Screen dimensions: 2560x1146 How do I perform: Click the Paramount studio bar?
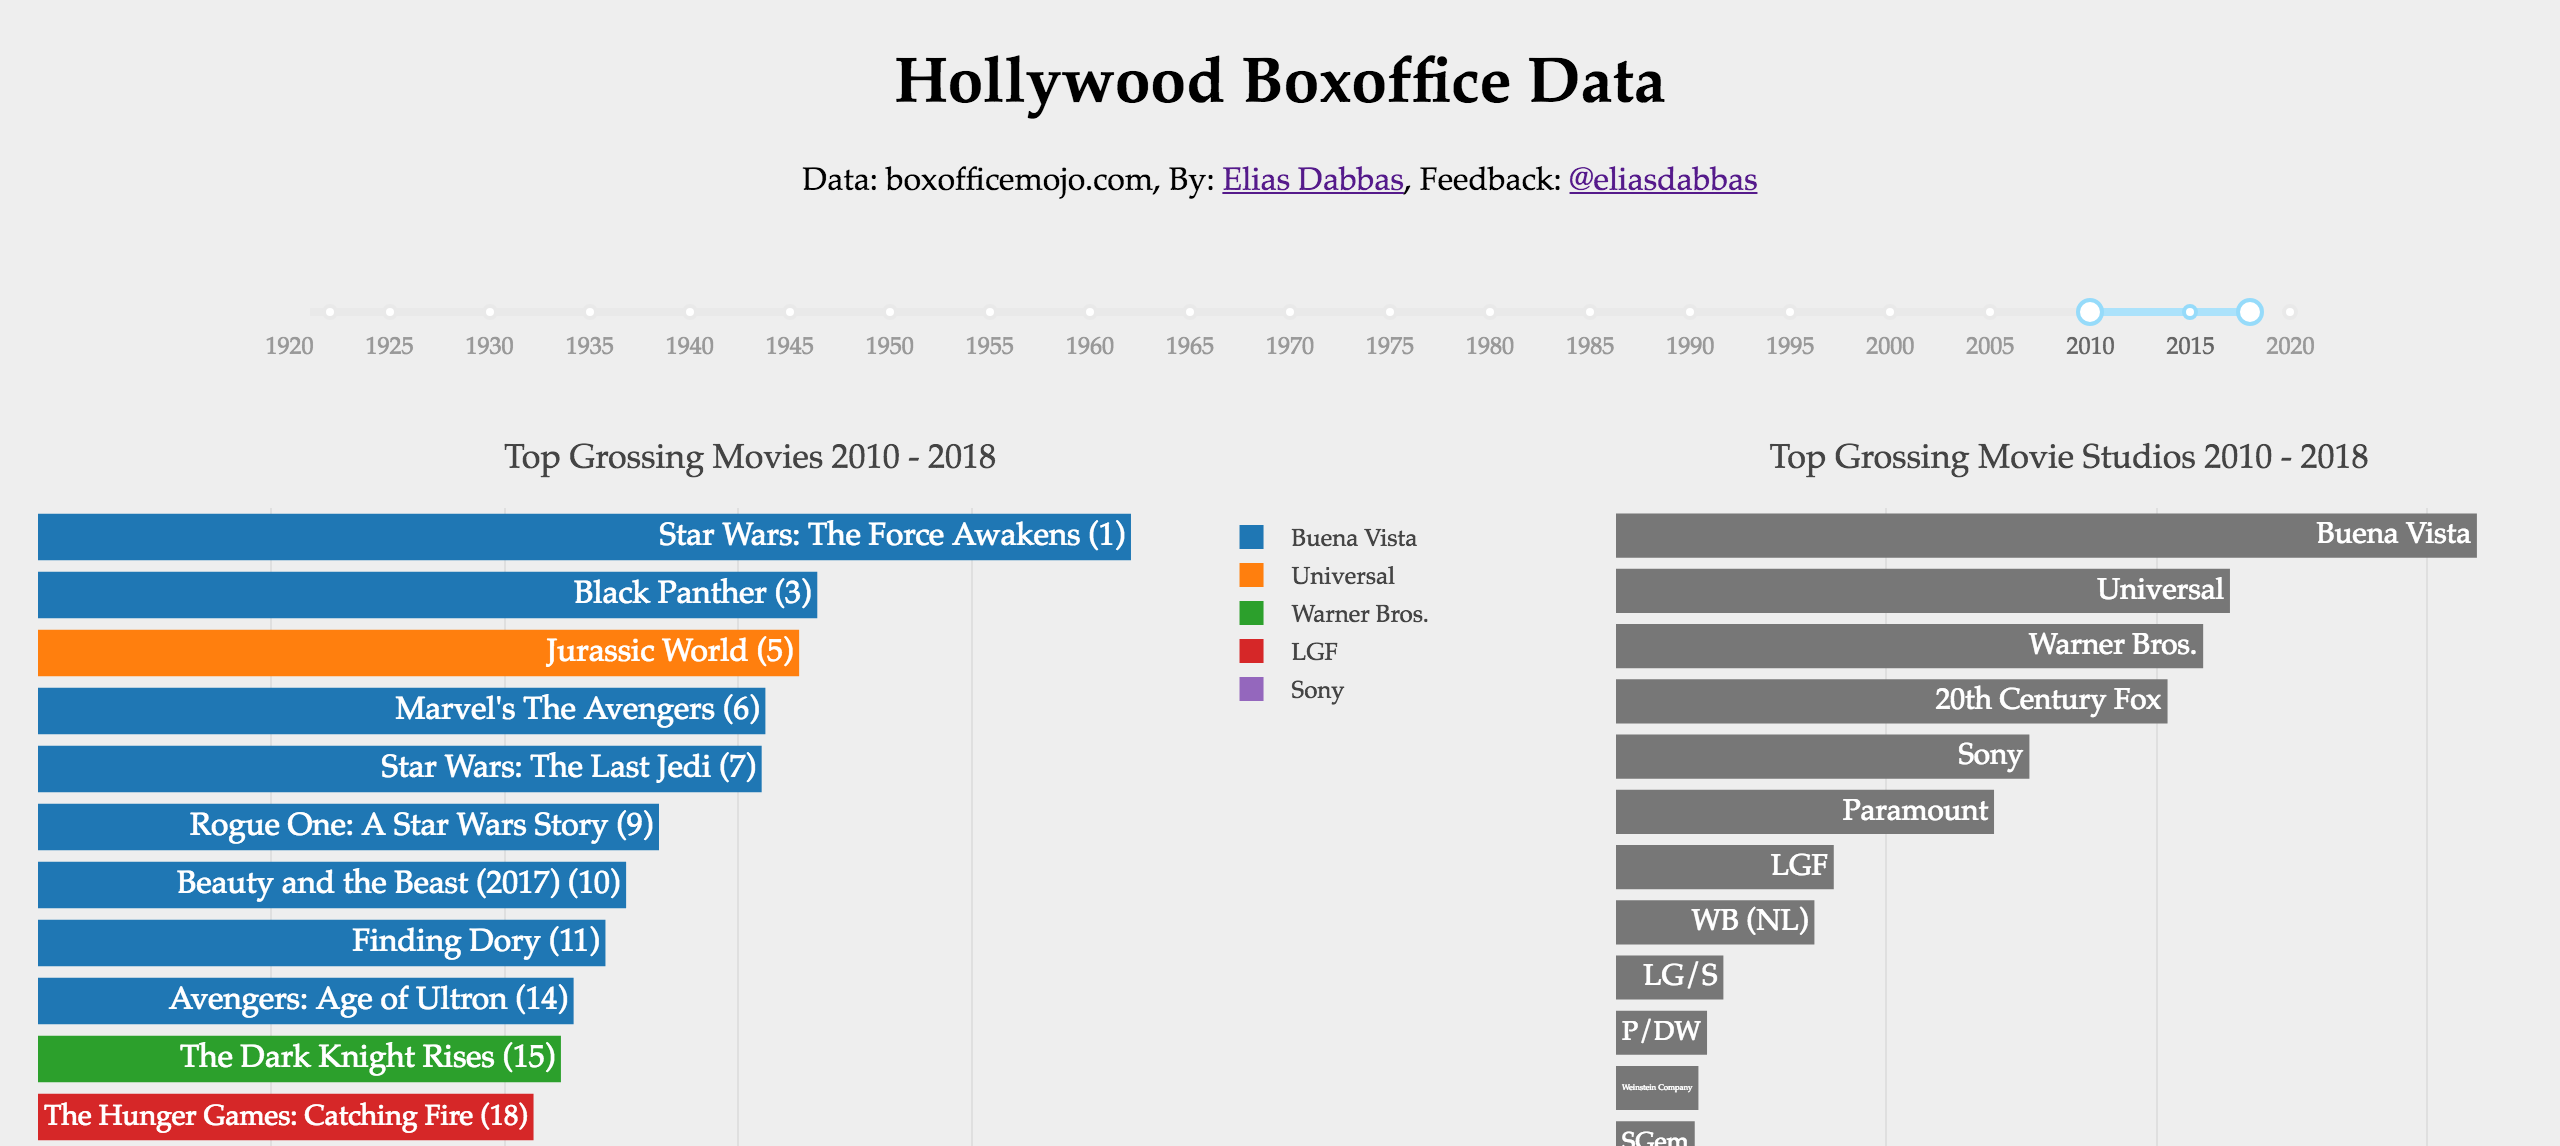[1805, 811]
